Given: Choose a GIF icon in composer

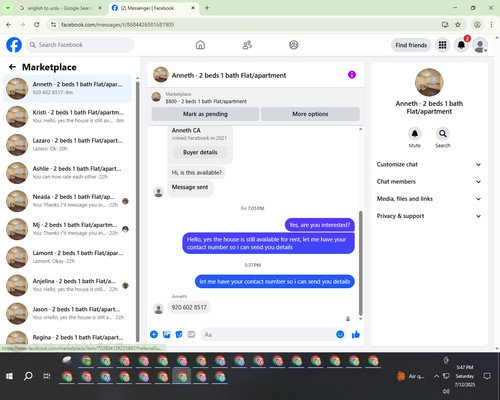Looking at the screenshot, I should [x=191, y=334].
